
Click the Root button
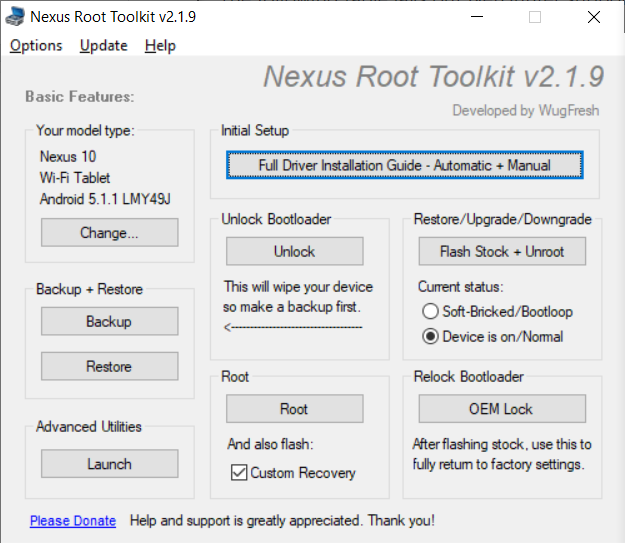point(295,409)
